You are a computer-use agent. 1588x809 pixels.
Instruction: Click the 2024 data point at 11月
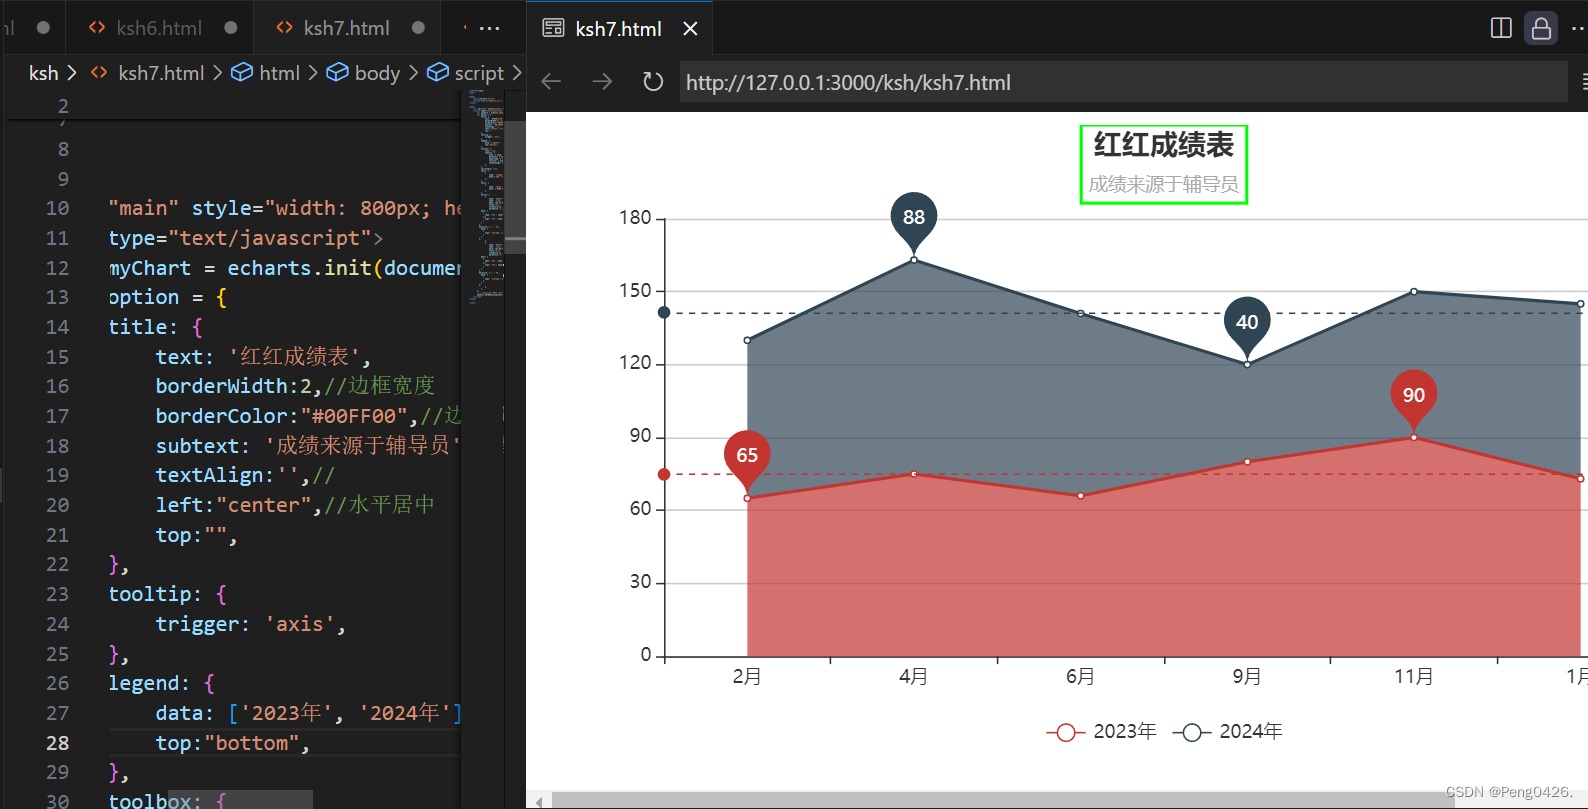click(1414, 291)
